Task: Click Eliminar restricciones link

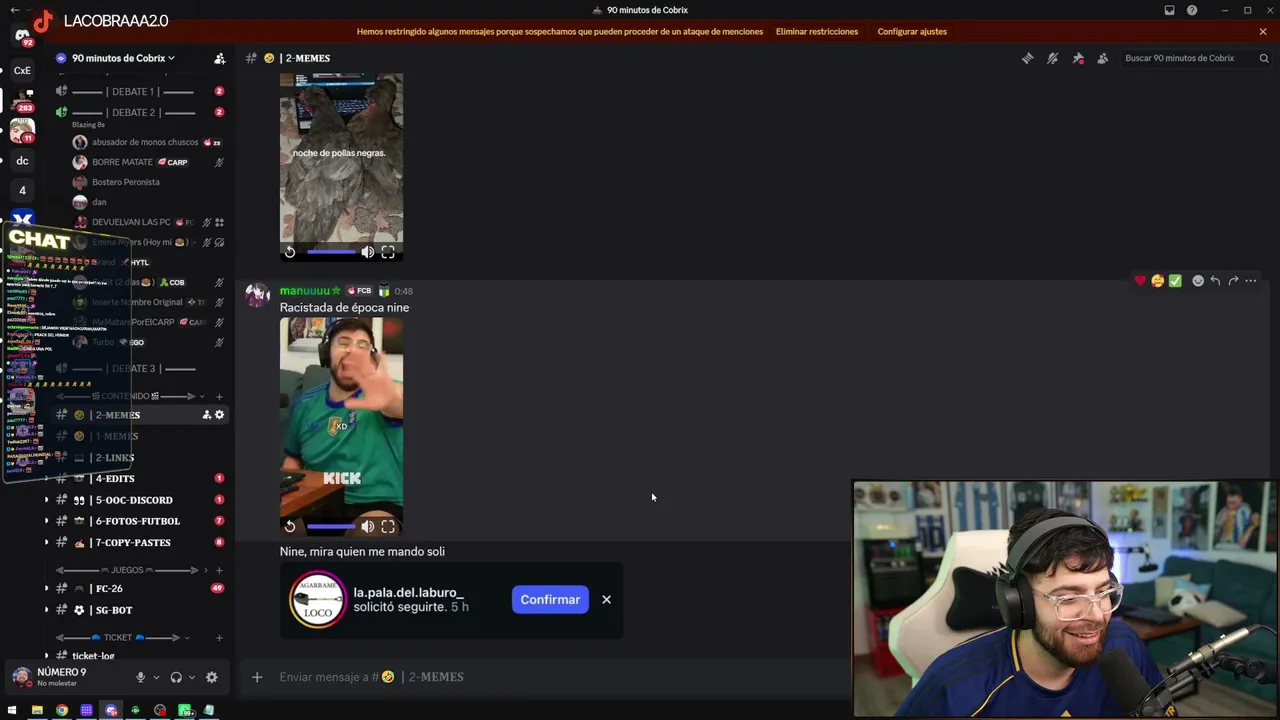Action: tap(817, 32)
